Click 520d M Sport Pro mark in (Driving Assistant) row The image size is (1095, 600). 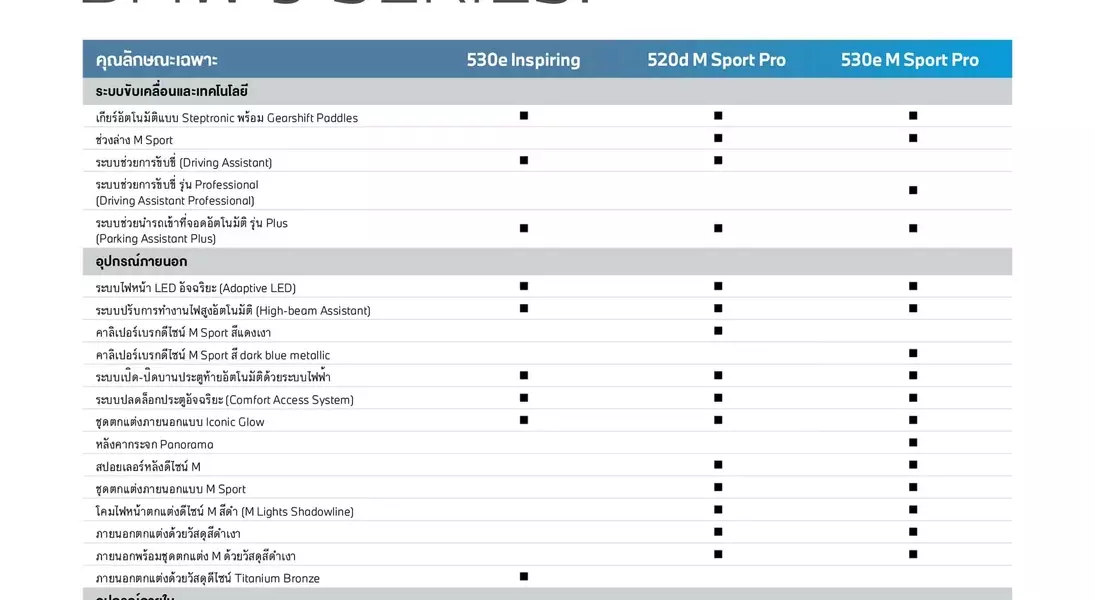(718, 161)
